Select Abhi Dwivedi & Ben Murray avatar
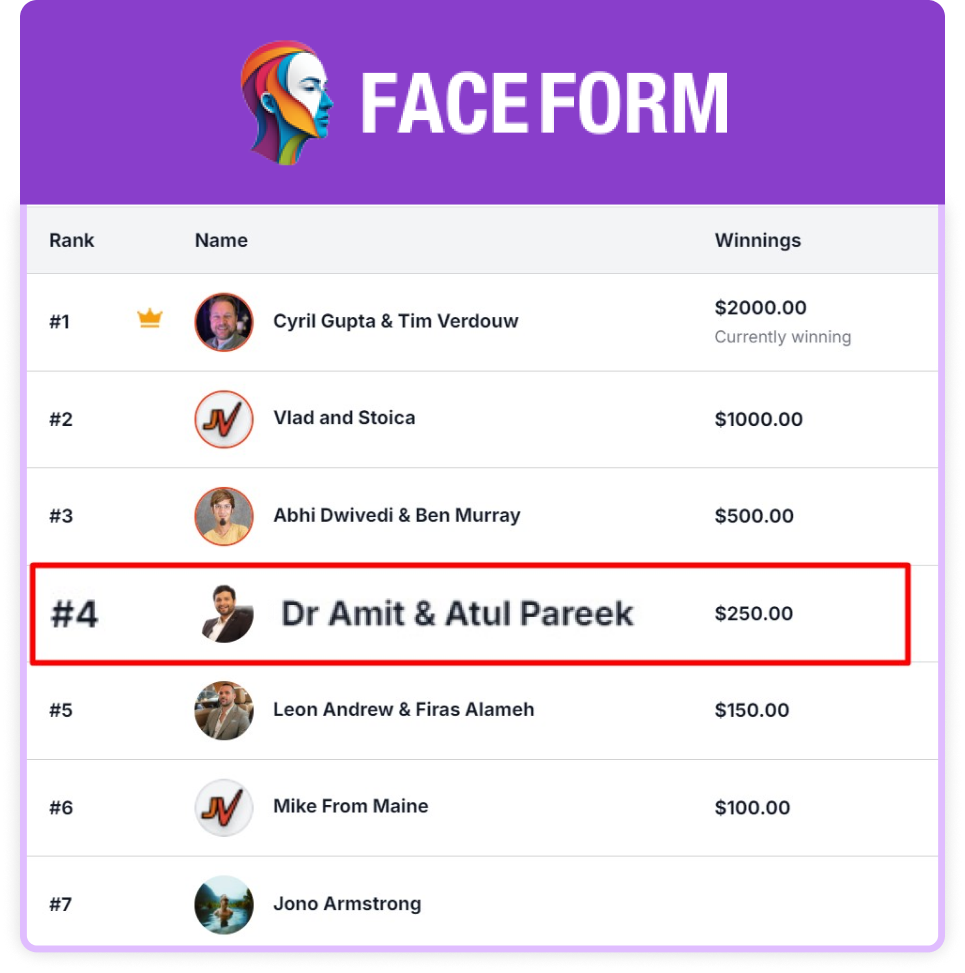 coord(224,516)
